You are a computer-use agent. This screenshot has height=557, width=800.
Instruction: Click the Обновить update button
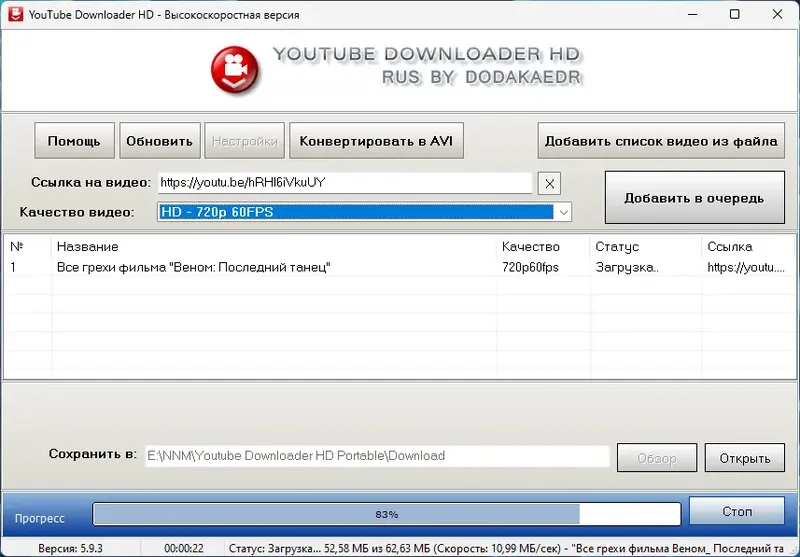159,141
